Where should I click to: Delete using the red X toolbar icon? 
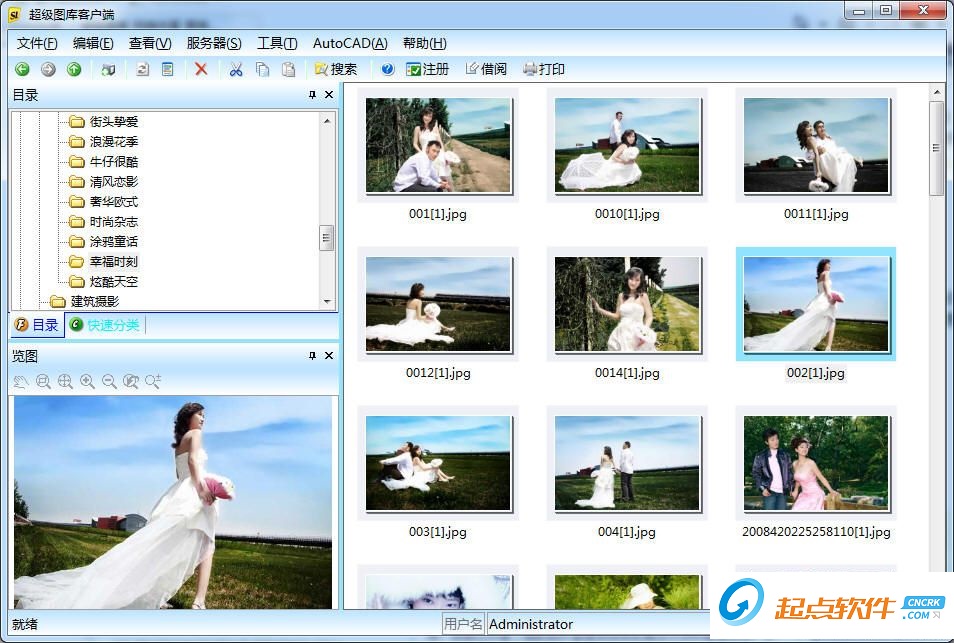200,69
